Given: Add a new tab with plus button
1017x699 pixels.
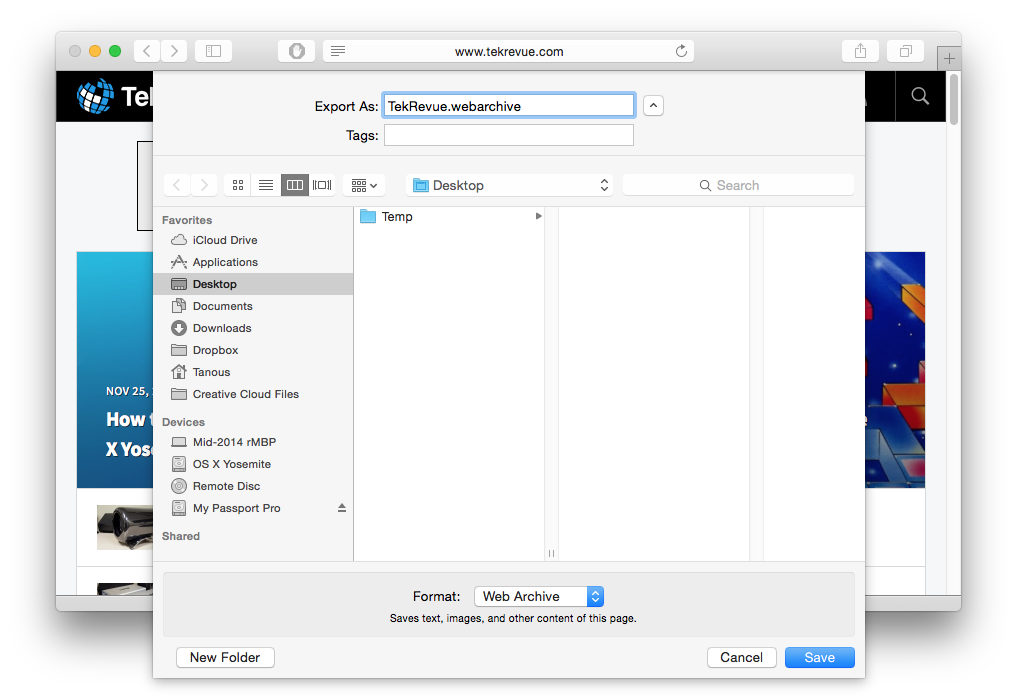Looking at the screenshot, I should [x=949, y=59].
